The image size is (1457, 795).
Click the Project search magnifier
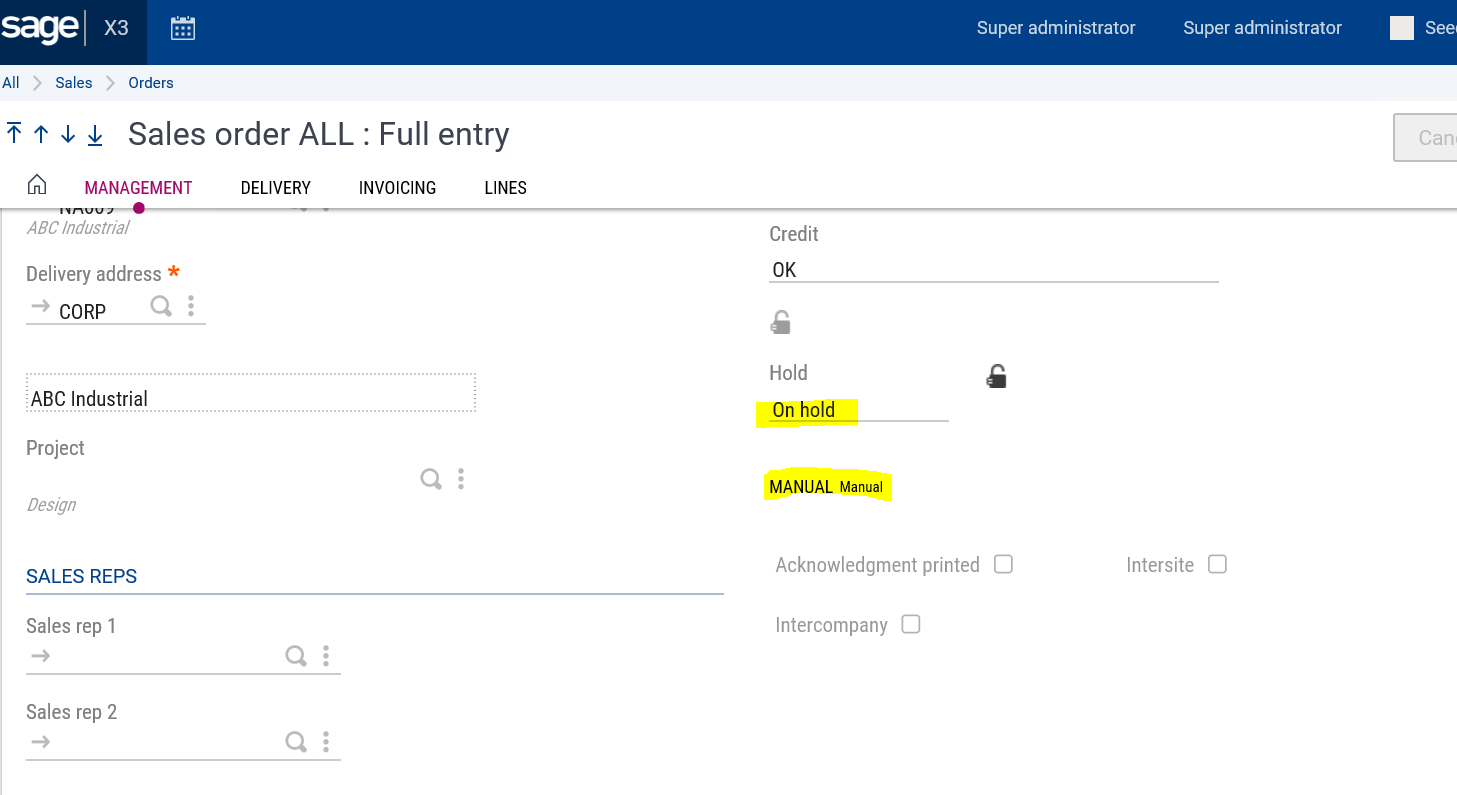431,479
